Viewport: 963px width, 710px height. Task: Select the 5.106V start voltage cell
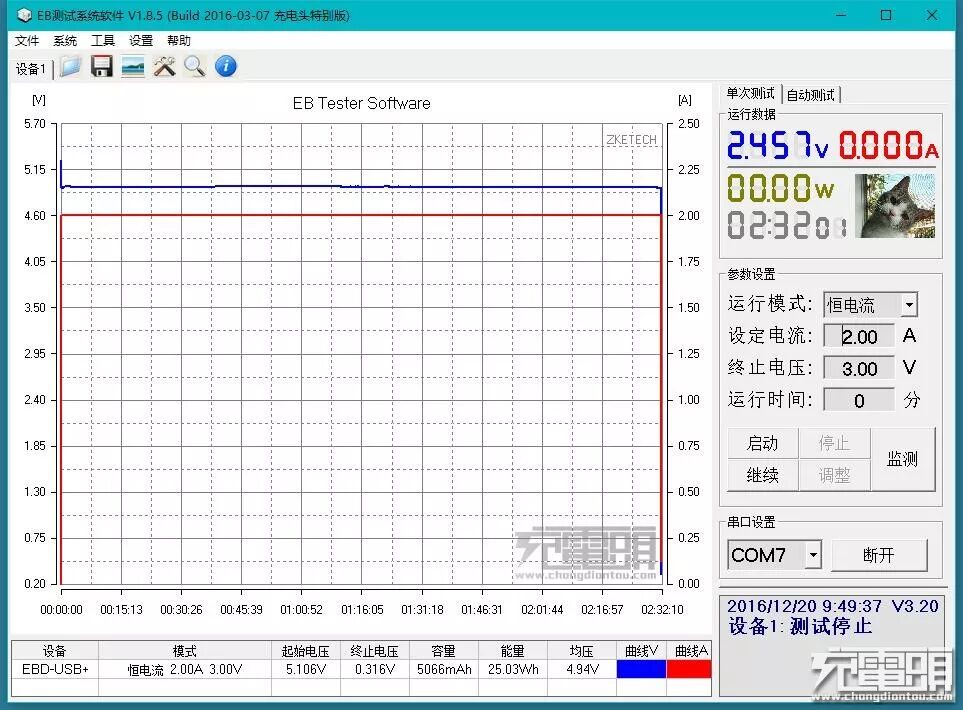coord(306,669)
